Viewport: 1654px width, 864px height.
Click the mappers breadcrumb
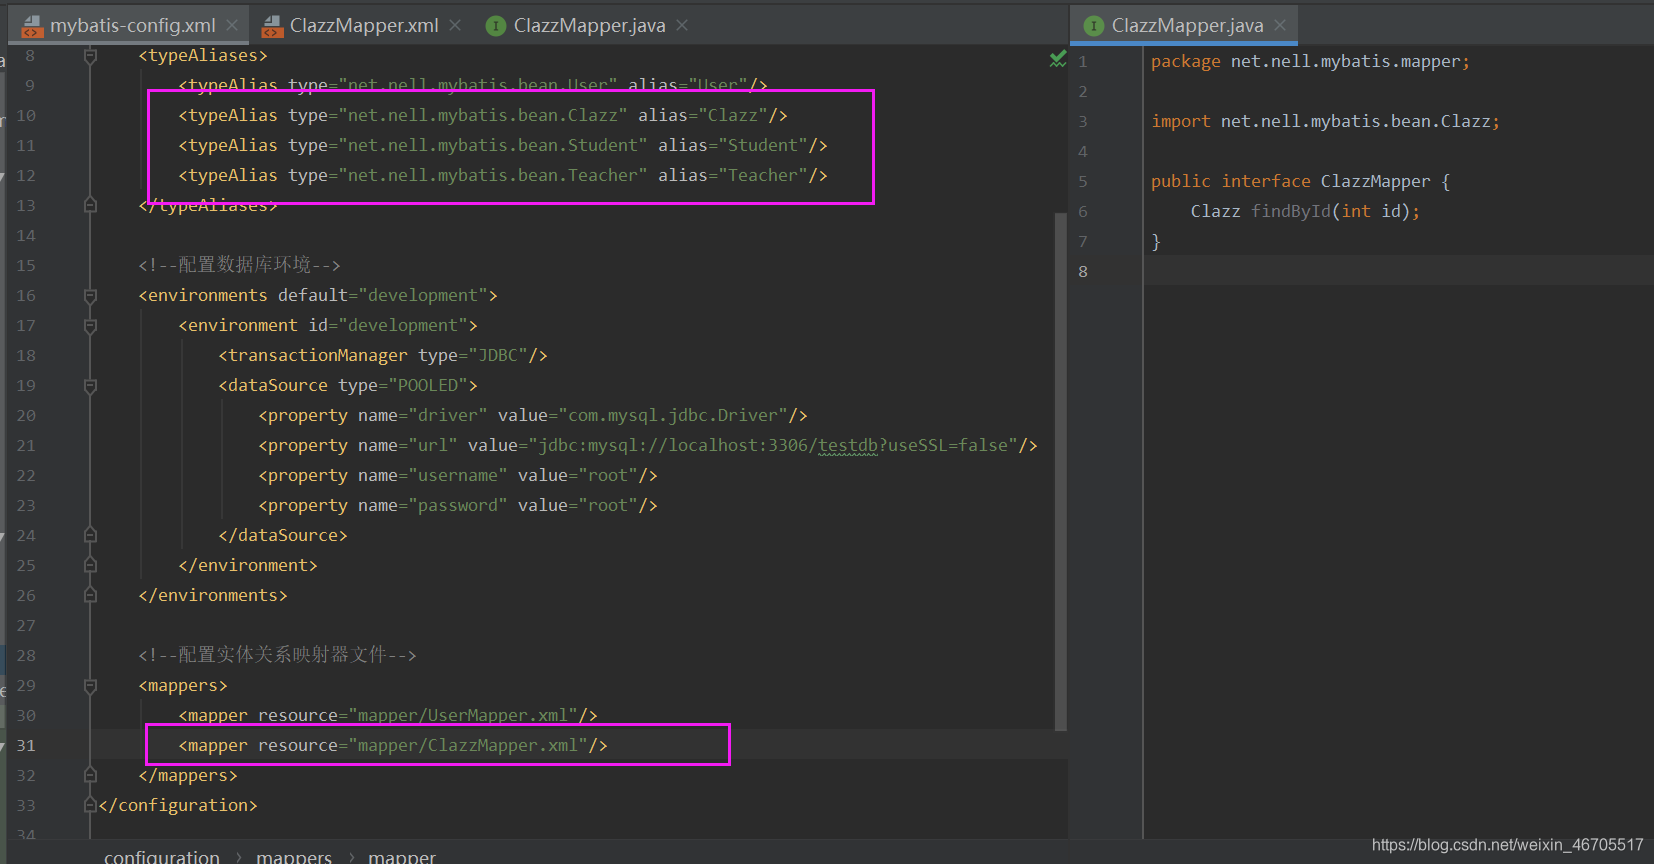tap(294, 857)
